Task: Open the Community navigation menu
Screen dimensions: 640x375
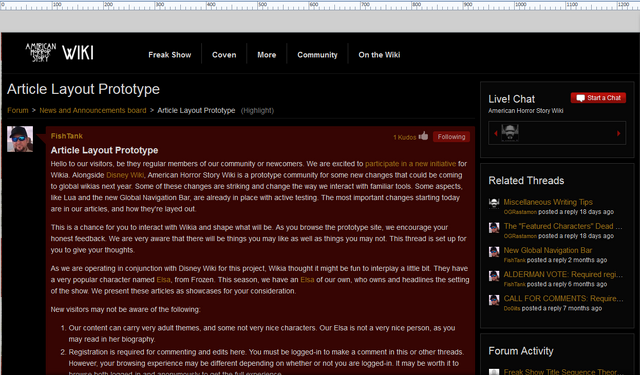Action: (x=317, y=55)
